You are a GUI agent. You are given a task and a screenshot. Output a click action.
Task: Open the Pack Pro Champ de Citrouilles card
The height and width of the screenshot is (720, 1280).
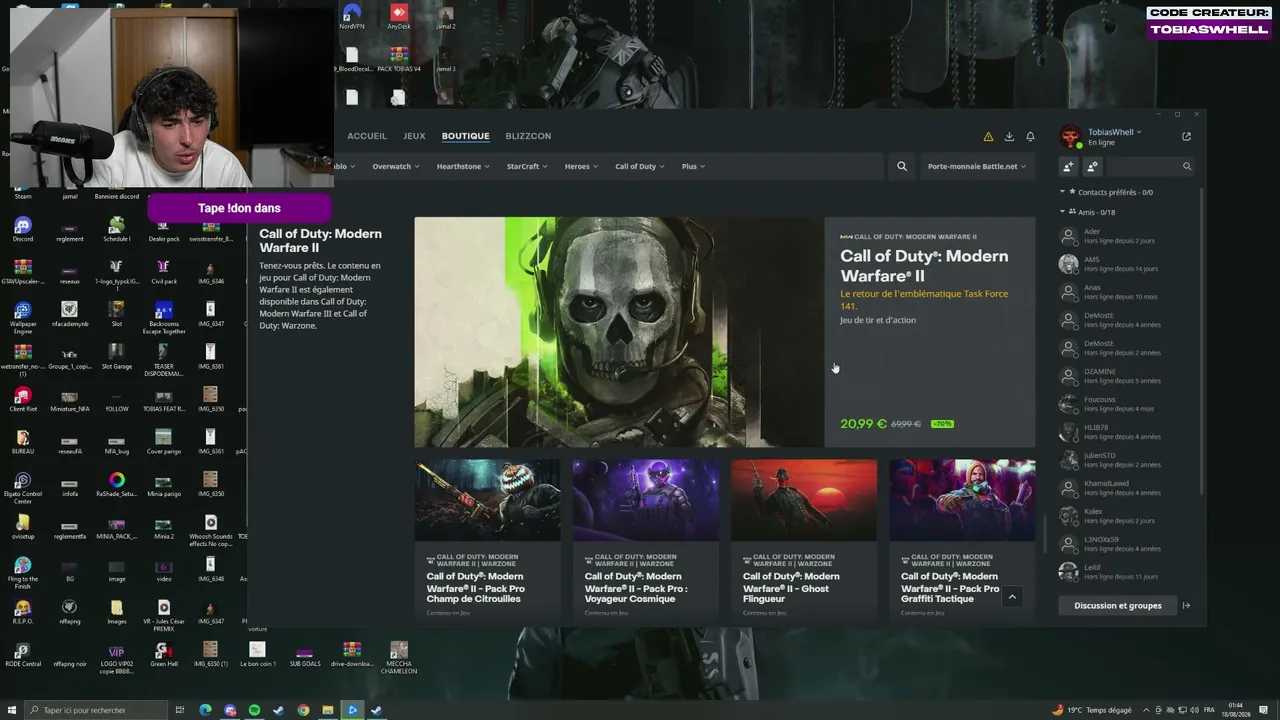488,538
